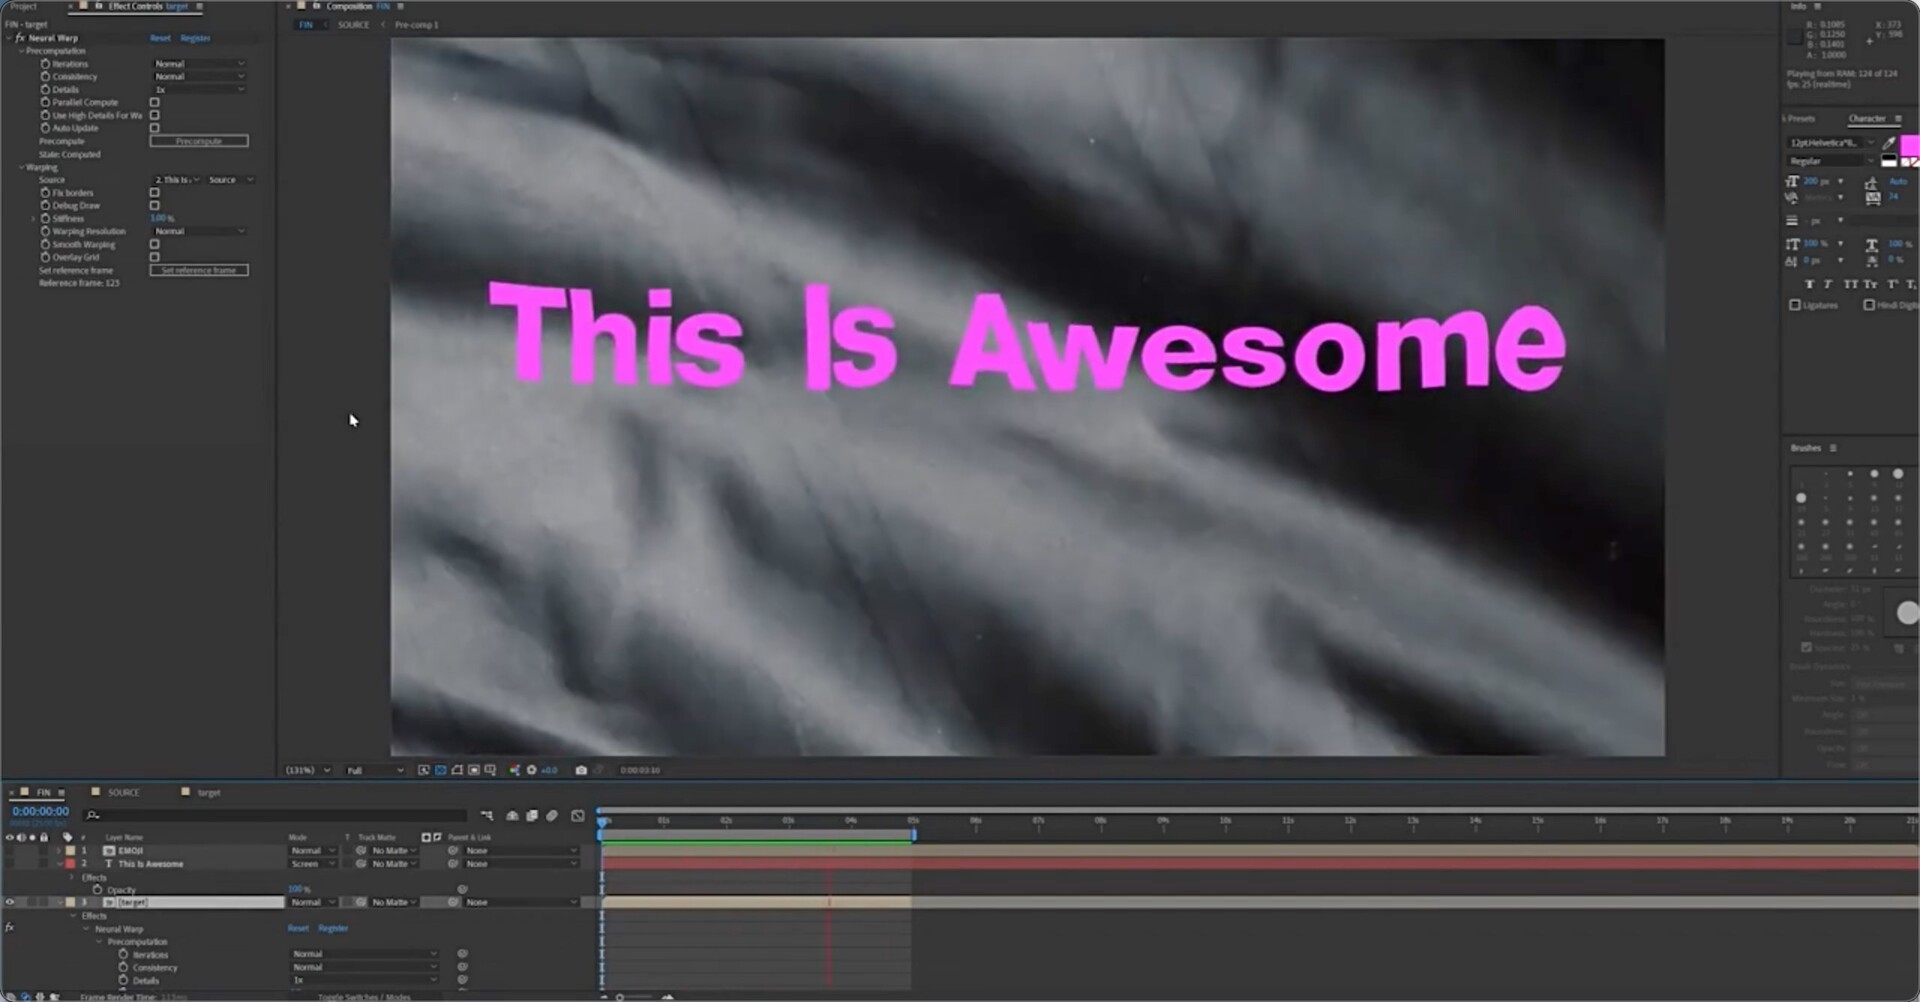Hide the target layer with eye icon
The height and width of the screenshot is (1002, 1920).
[x=10, y=902]
